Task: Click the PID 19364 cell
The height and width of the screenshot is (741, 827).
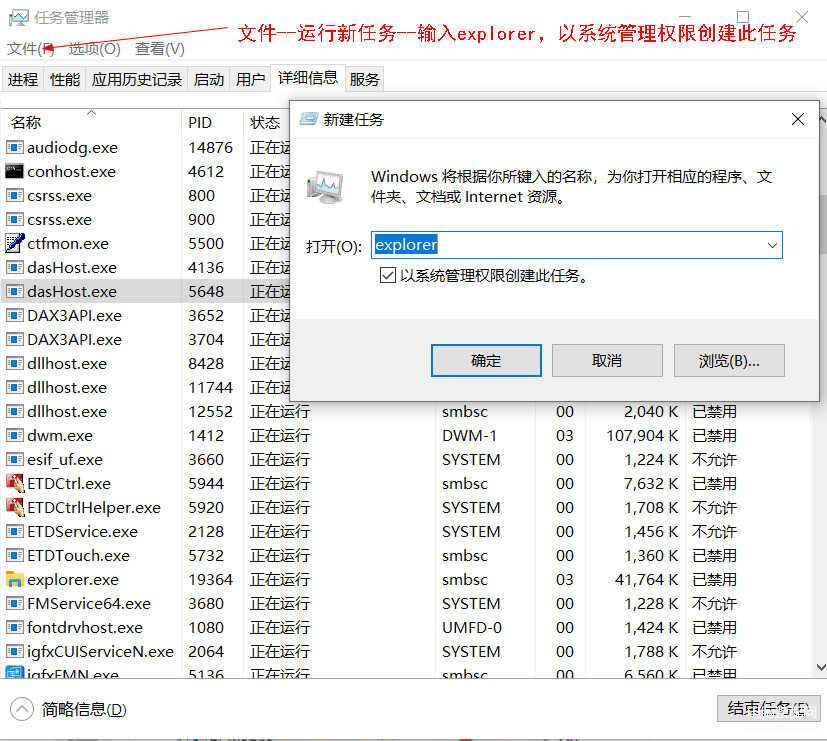Action: (x=210, y=579)
